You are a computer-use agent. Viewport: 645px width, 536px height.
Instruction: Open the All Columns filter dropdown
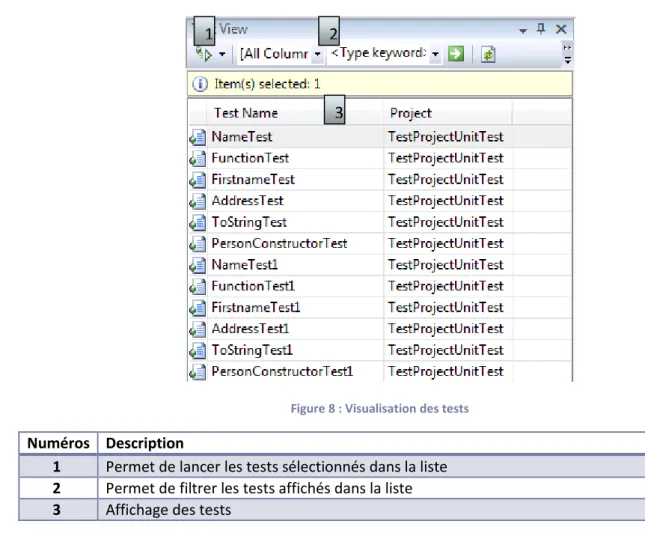317,54
